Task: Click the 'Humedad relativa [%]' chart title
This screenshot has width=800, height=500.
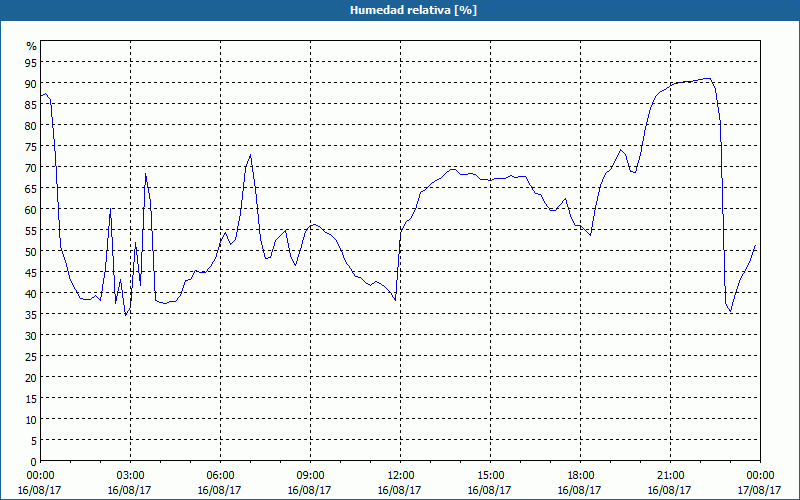Action: (x=413, y=10)
